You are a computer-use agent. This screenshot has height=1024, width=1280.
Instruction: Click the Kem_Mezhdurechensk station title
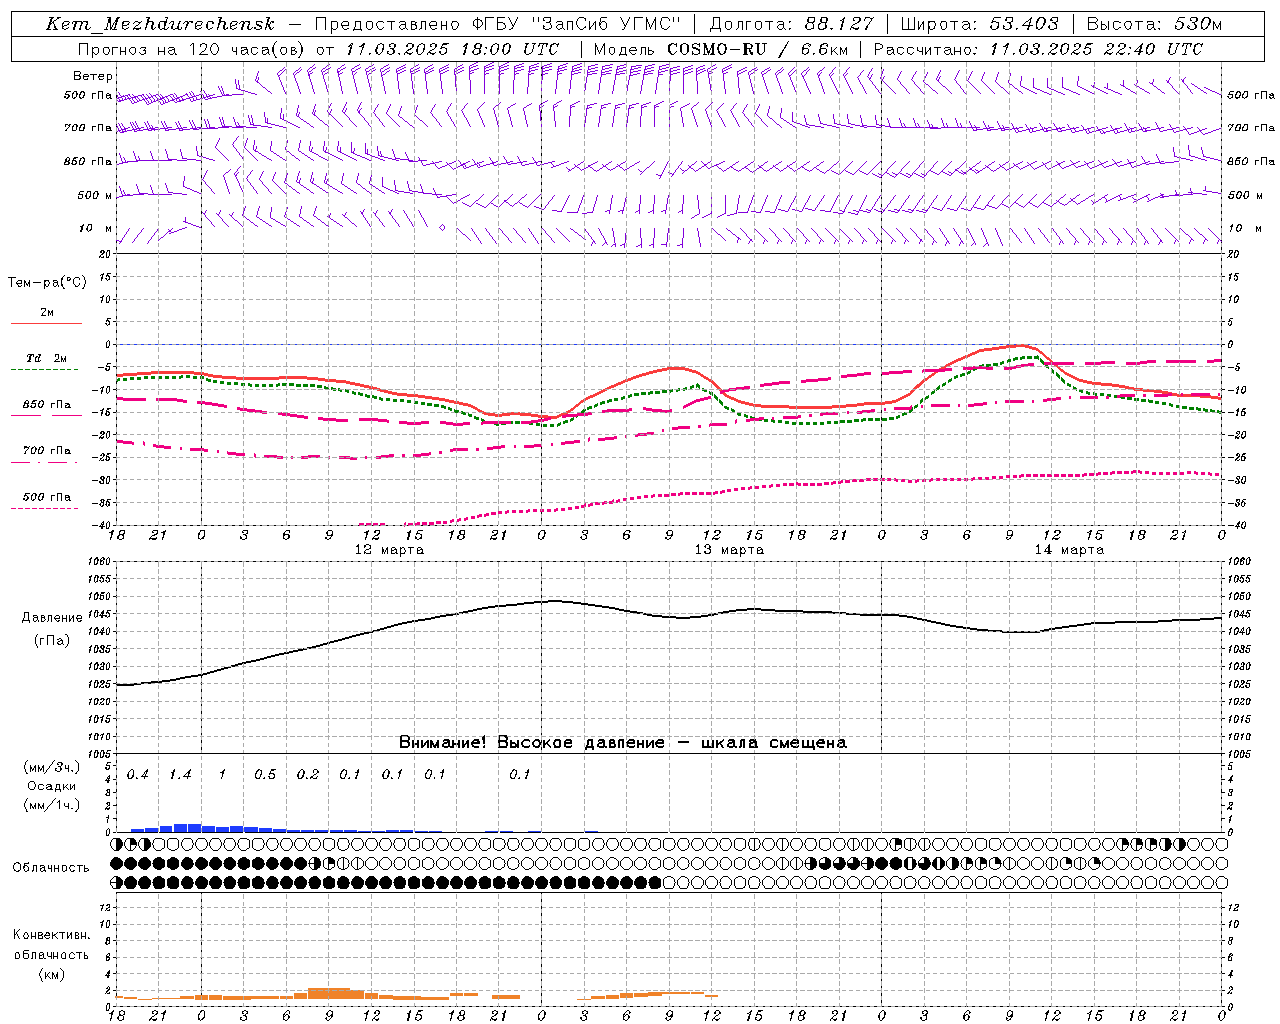(x=160, y=24)
